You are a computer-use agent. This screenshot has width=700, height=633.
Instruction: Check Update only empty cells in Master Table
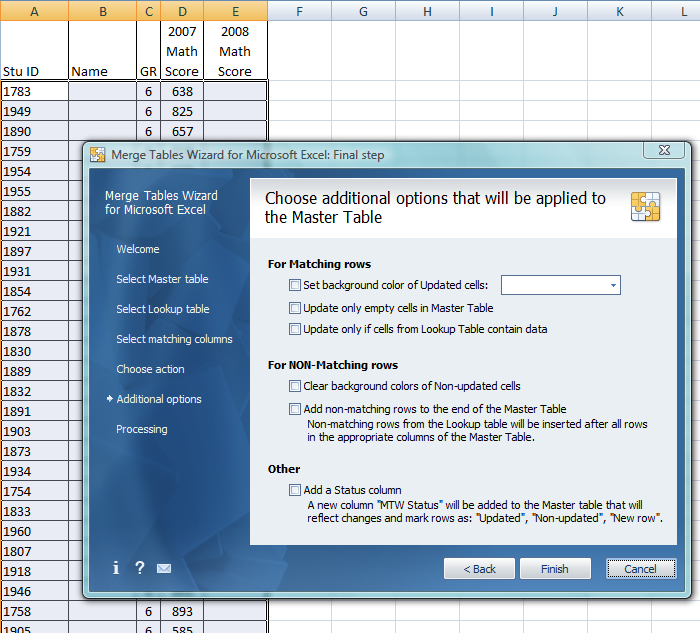295,308
